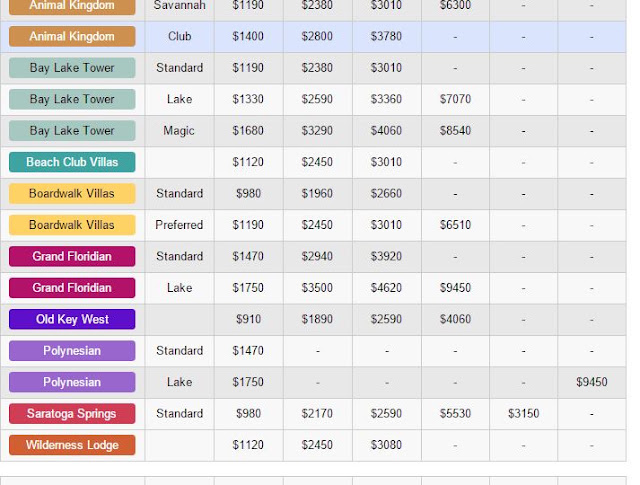Click the $9450 price in the Polynesian Lake row
640x485 pixels.
[591, 382]
